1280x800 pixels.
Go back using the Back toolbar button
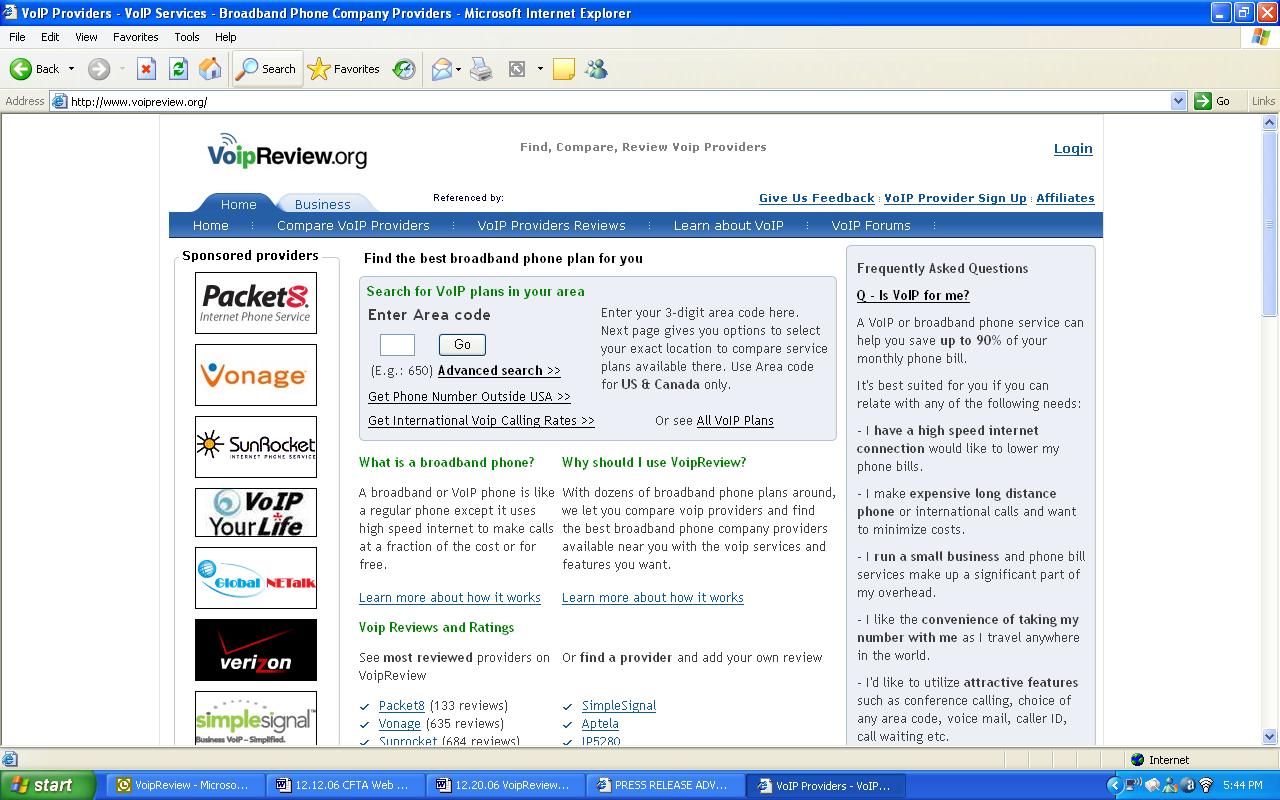35,69
